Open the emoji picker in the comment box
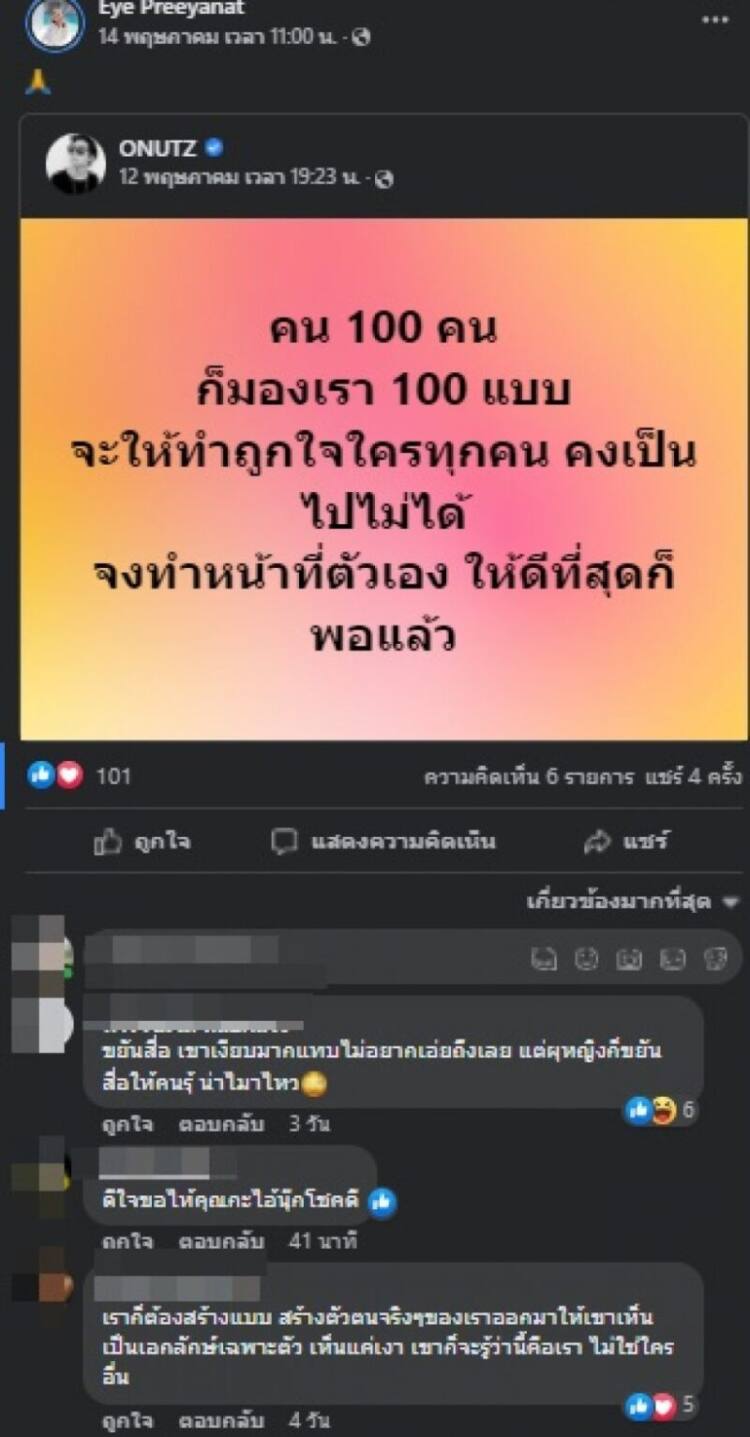The height and width of the screenshot is (1437, 750). (x=587, y=959)
